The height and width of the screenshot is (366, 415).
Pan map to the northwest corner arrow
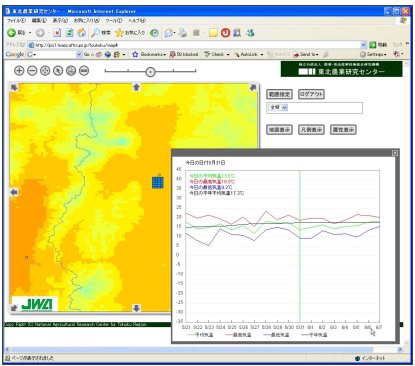click(14, 88)
